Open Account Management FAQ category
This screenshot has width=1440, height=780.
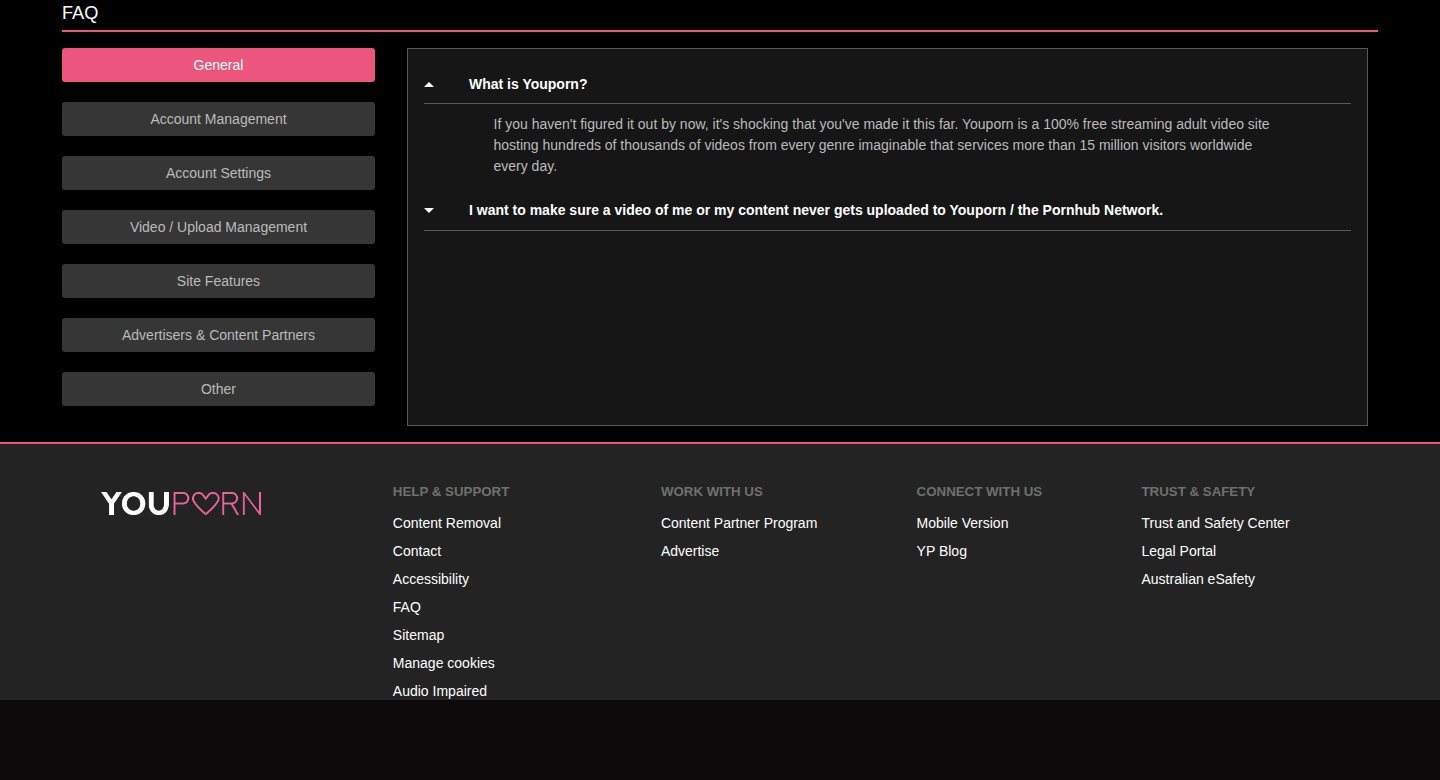click(218, 119)
